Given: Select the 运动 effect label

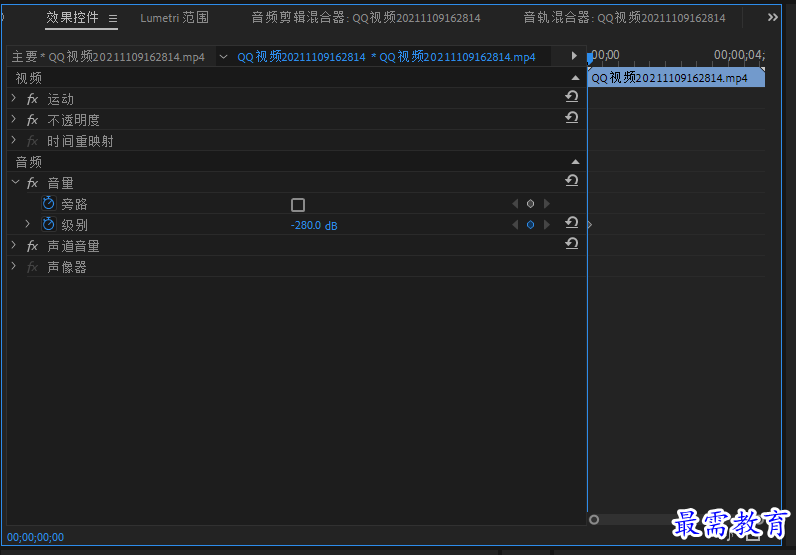Looking at the screenshot, I should 60,99.
